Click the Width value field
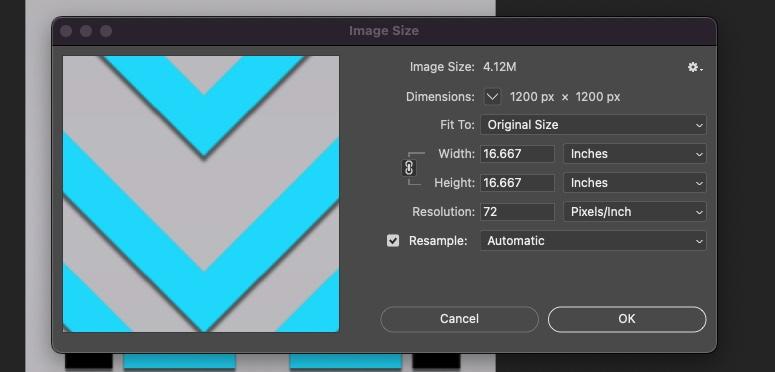Viewport: 775px width, 372px height. (517, 154)
